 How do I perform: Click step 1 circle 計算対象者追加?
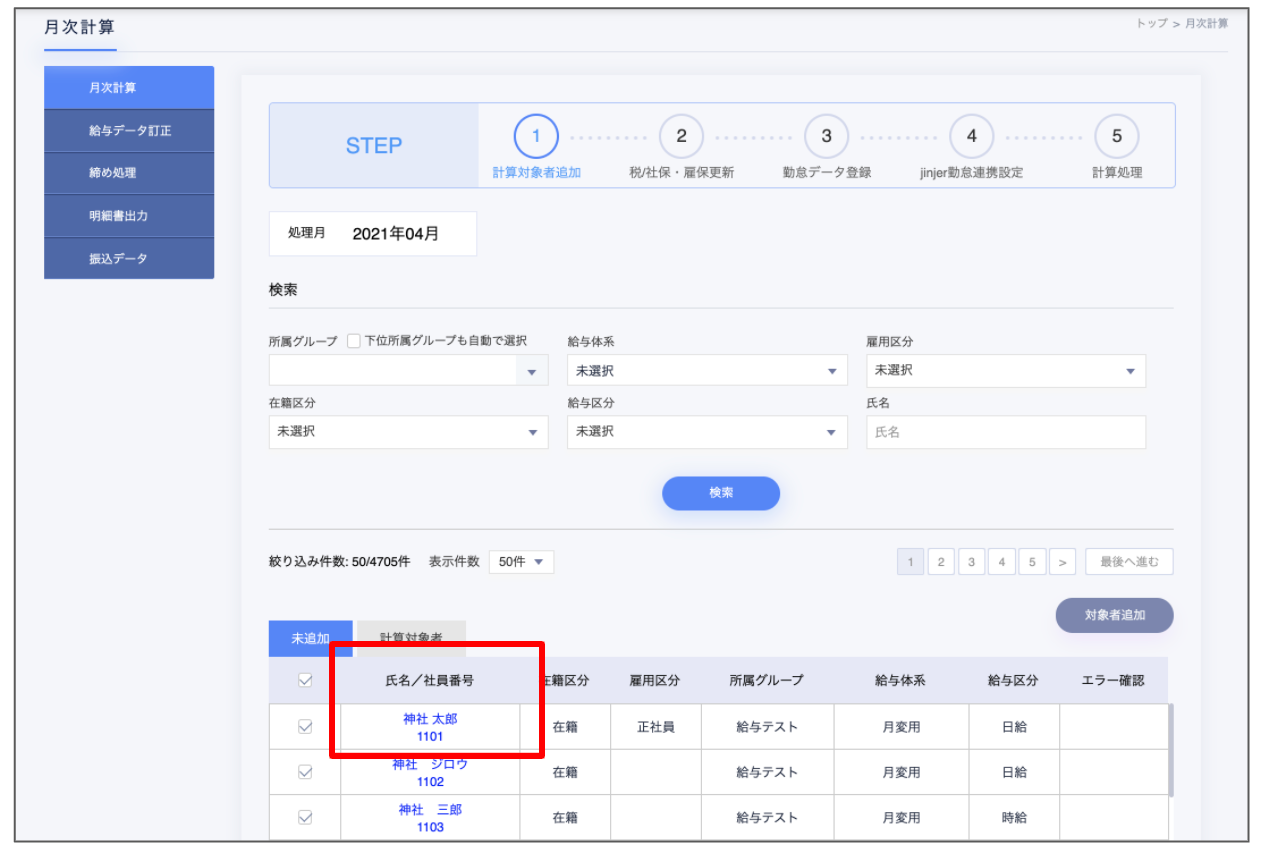click(x=536, y=137)
